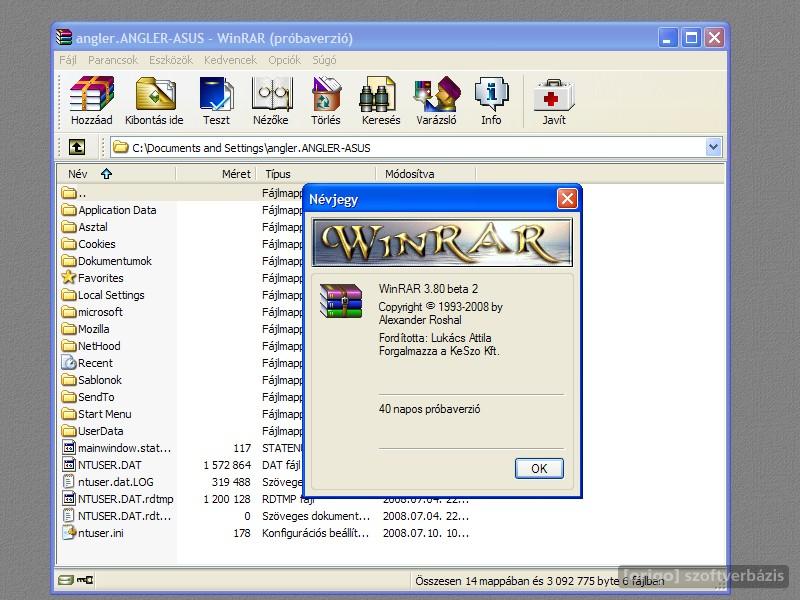Click the WinRAR books icon in title bar
The width and height of the screenshot is (800, 600).
(64, 38)
